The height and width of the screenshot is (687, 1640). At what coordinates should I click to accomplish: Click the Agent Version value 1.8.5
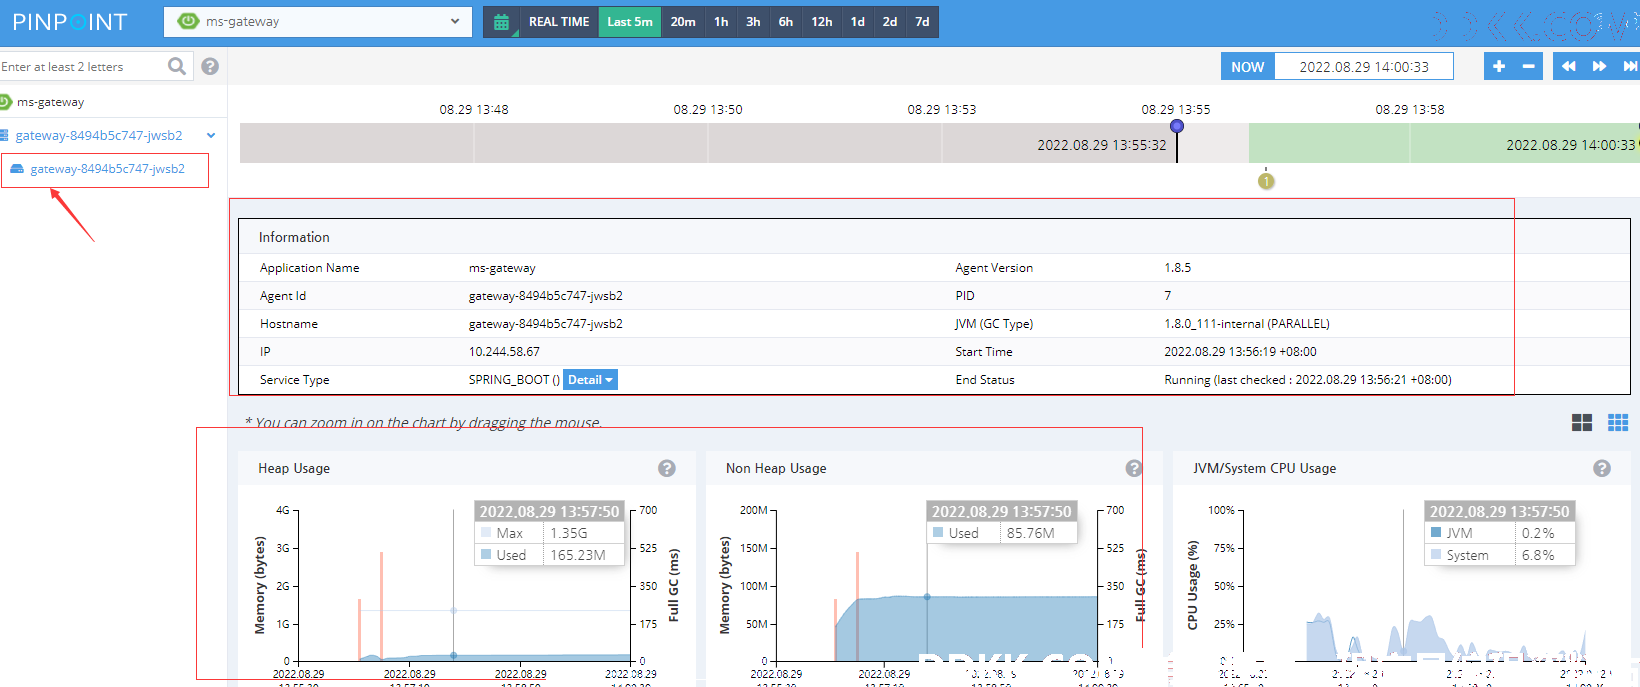pos(1178,268)
